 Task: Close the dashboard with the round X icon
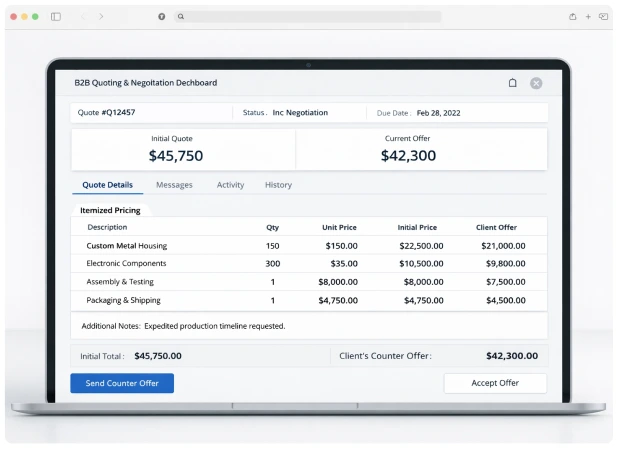pyautogui.click(x=536, y=83)
